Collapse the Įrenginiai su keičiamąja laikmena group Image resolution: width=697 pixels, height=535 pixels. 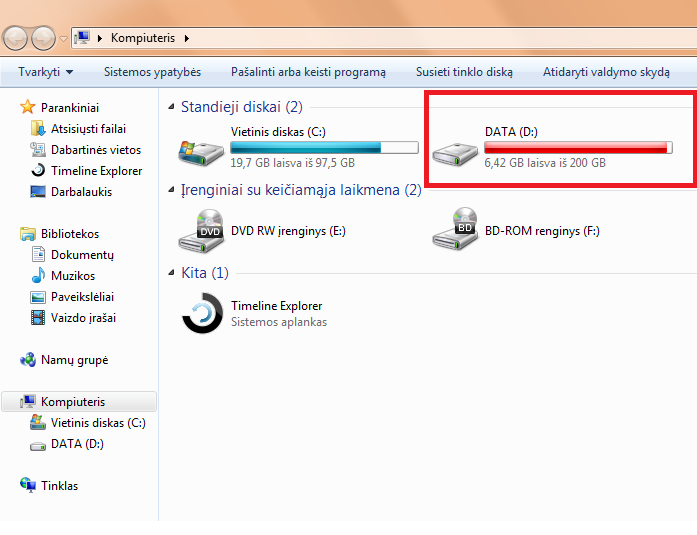(171, 190)
